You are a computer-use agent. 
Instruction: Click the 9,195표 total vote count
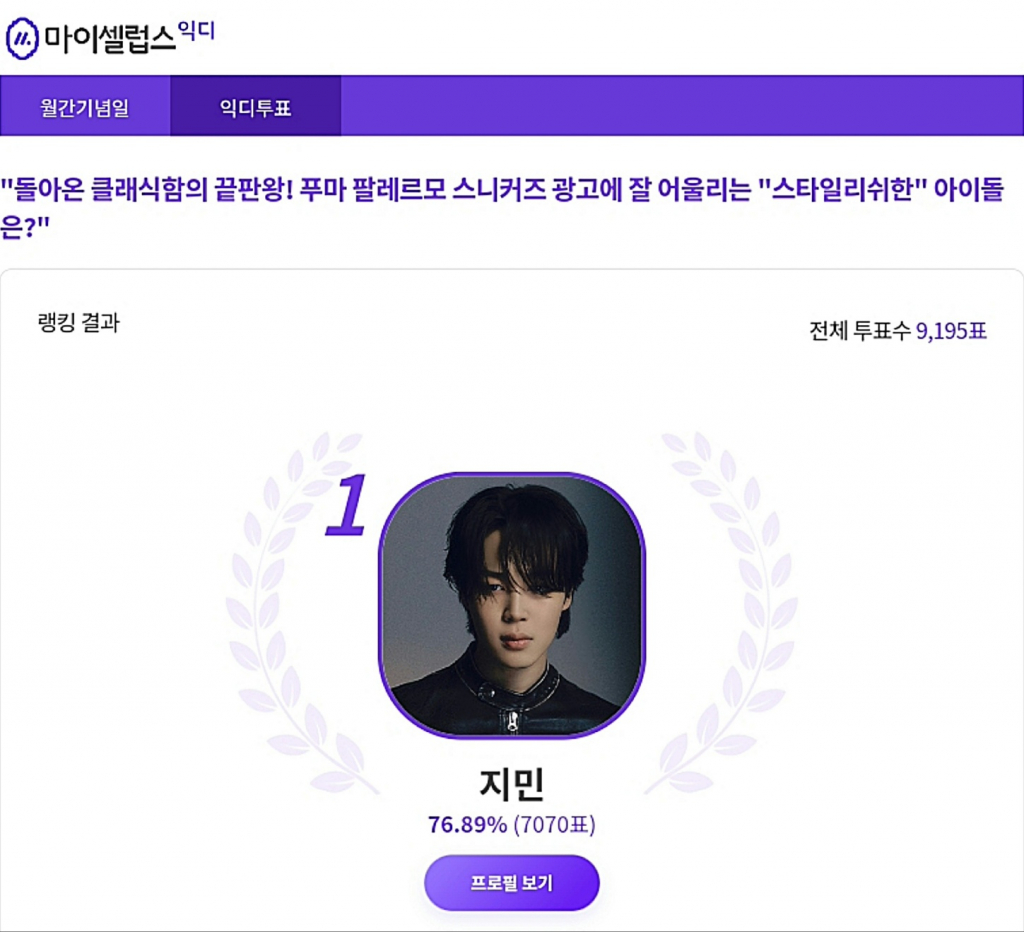(x=951, y=331)
